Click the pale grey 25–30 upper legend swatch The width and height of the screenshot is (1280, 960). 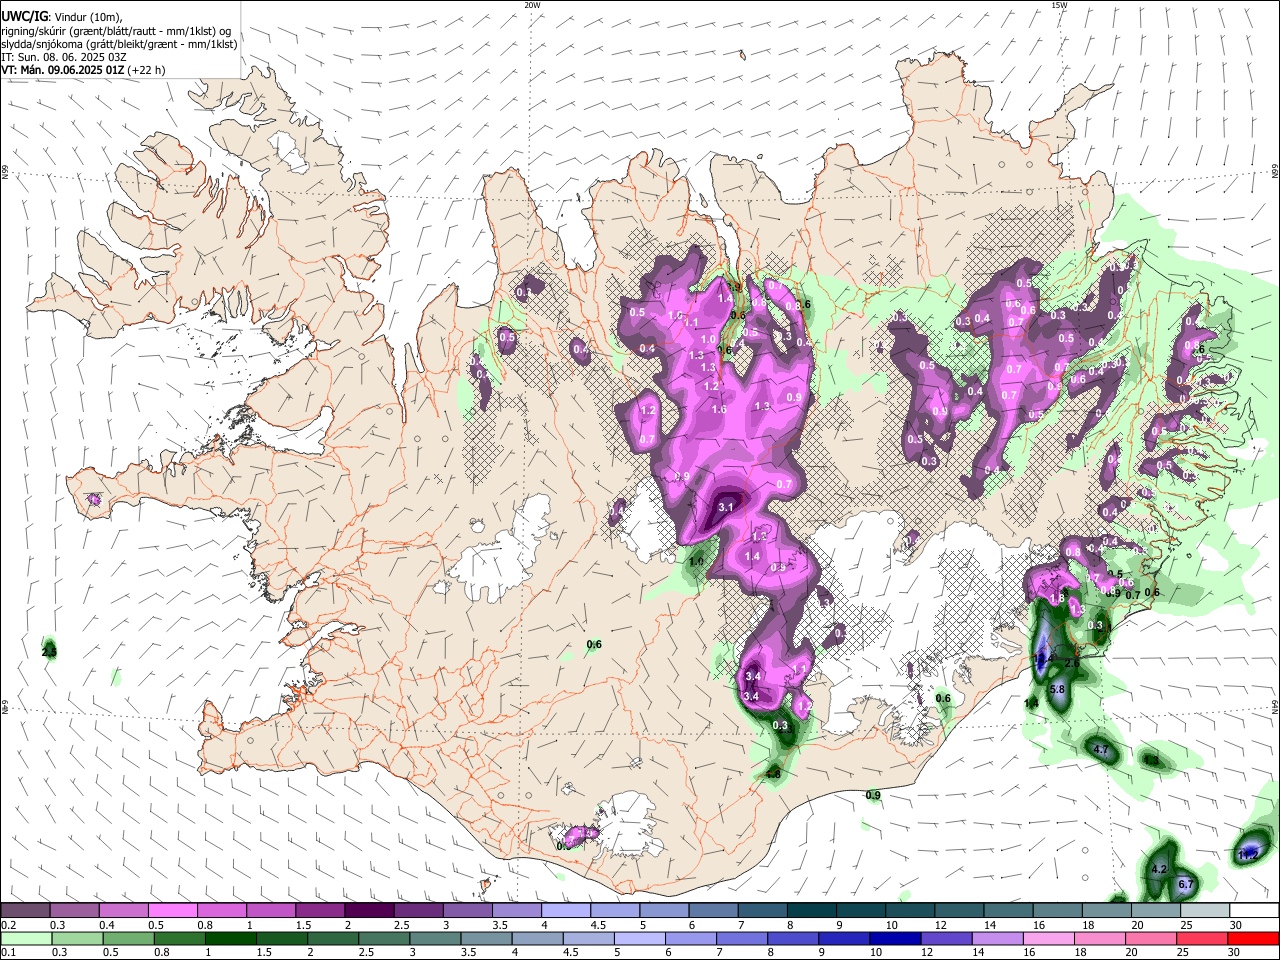(1204, 911)
